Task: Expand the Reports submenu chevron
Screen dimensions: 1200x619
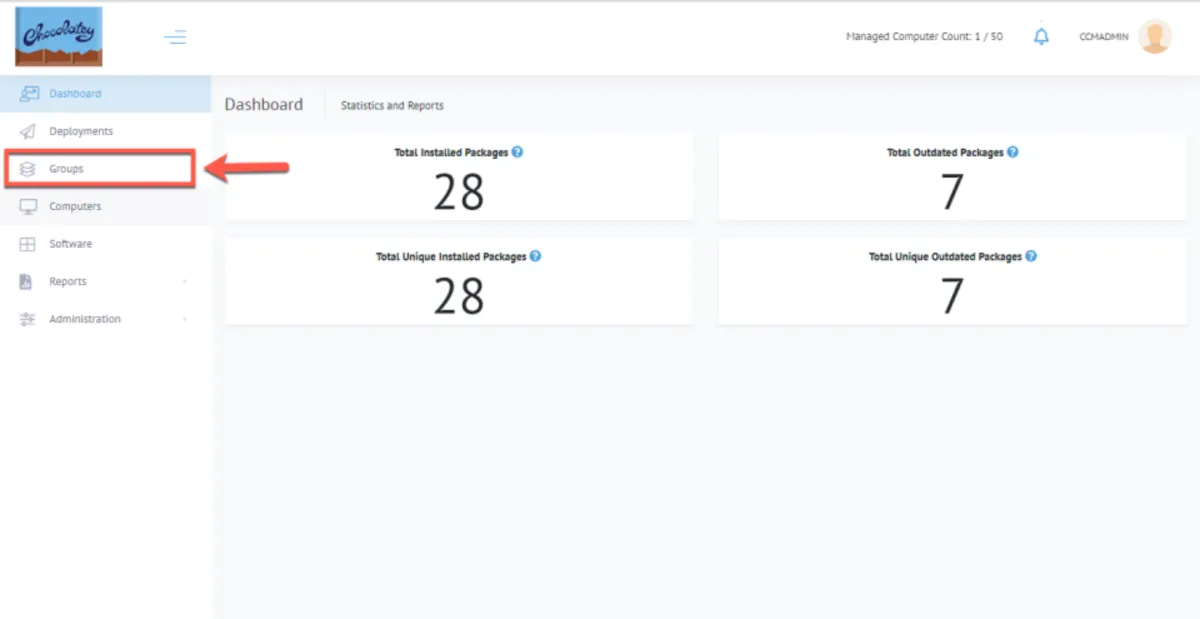Action: [x=185, y=282]
